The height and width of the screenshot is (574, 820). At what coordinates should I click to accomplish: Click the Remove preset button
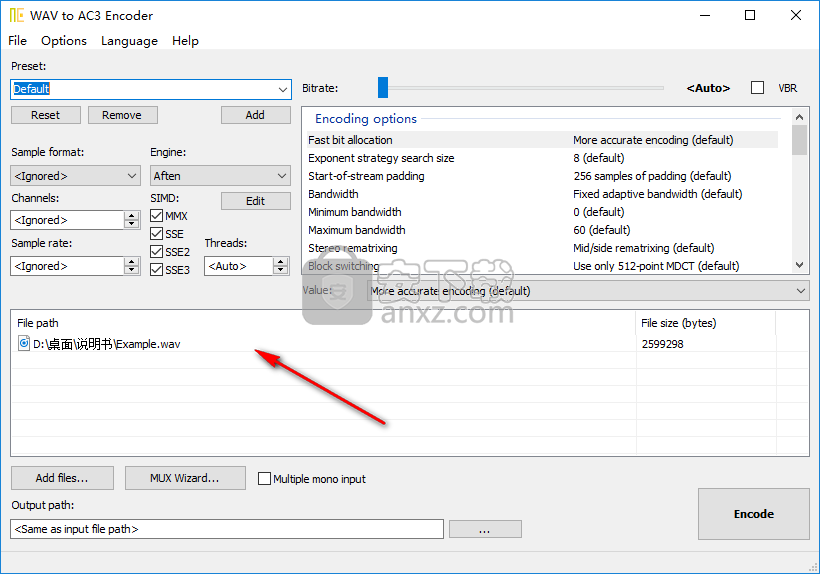[122, 115]
